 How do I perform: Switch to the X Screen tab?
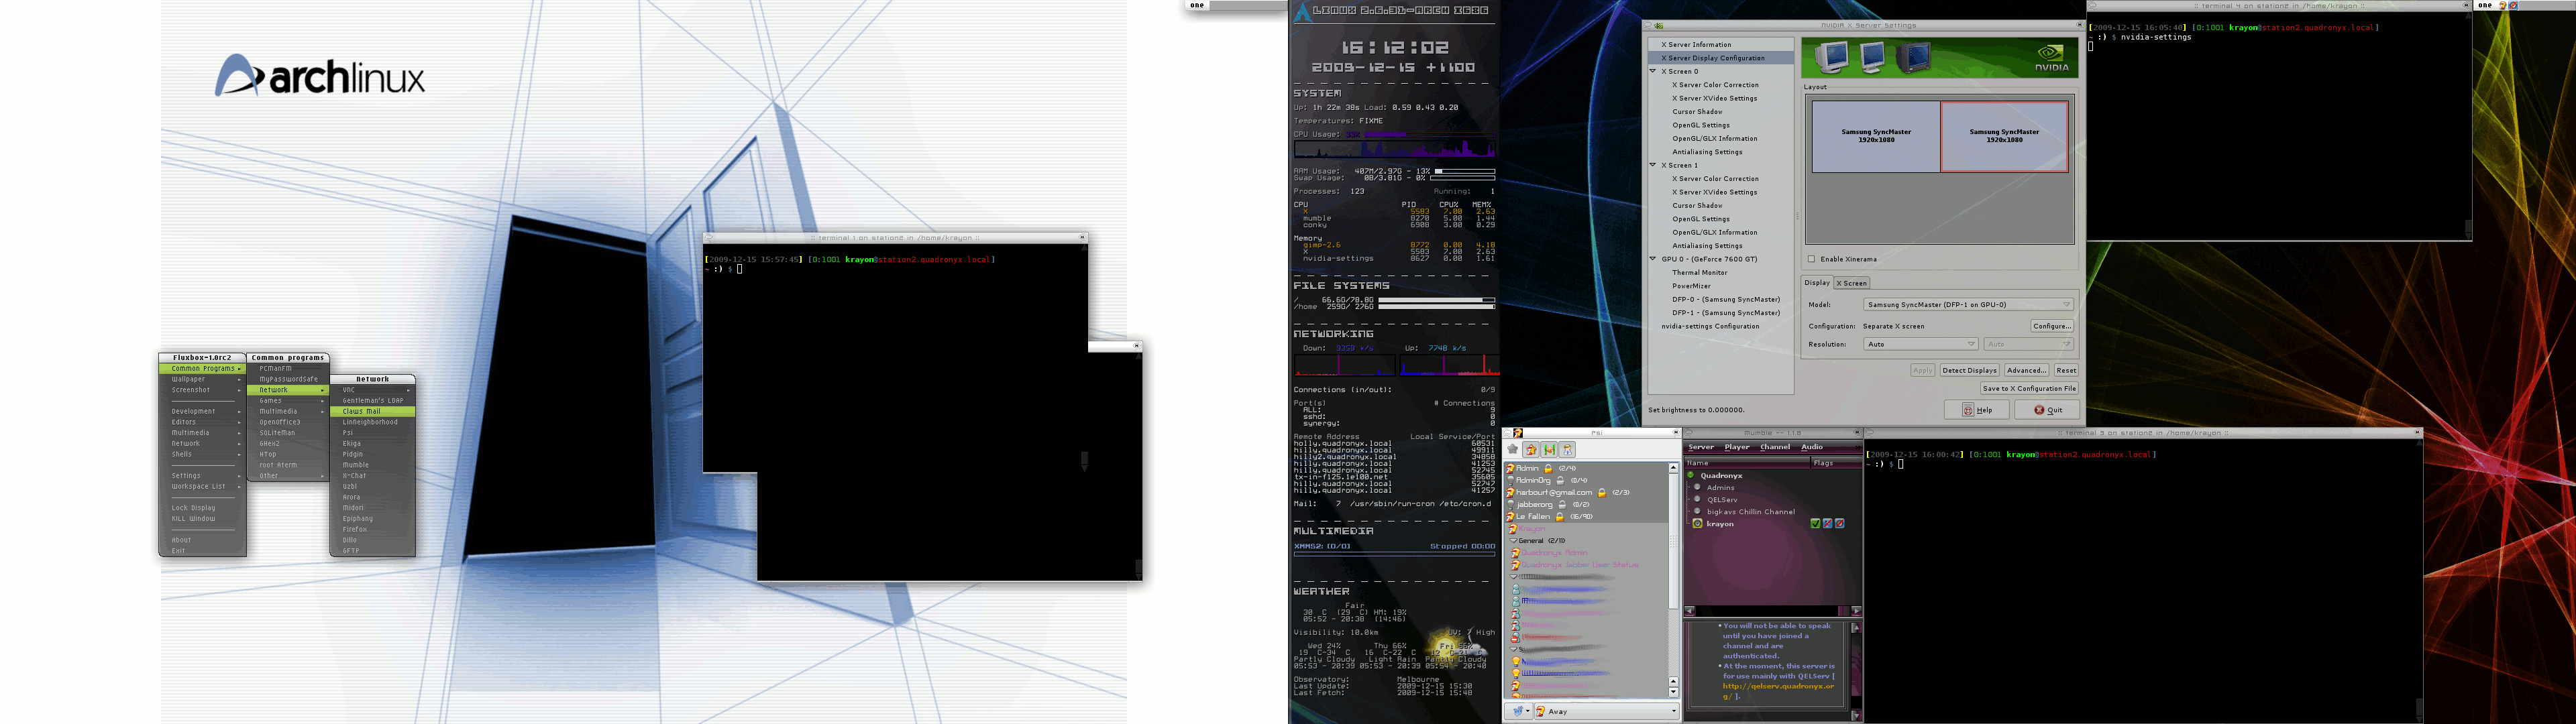tap(1851, 283)
